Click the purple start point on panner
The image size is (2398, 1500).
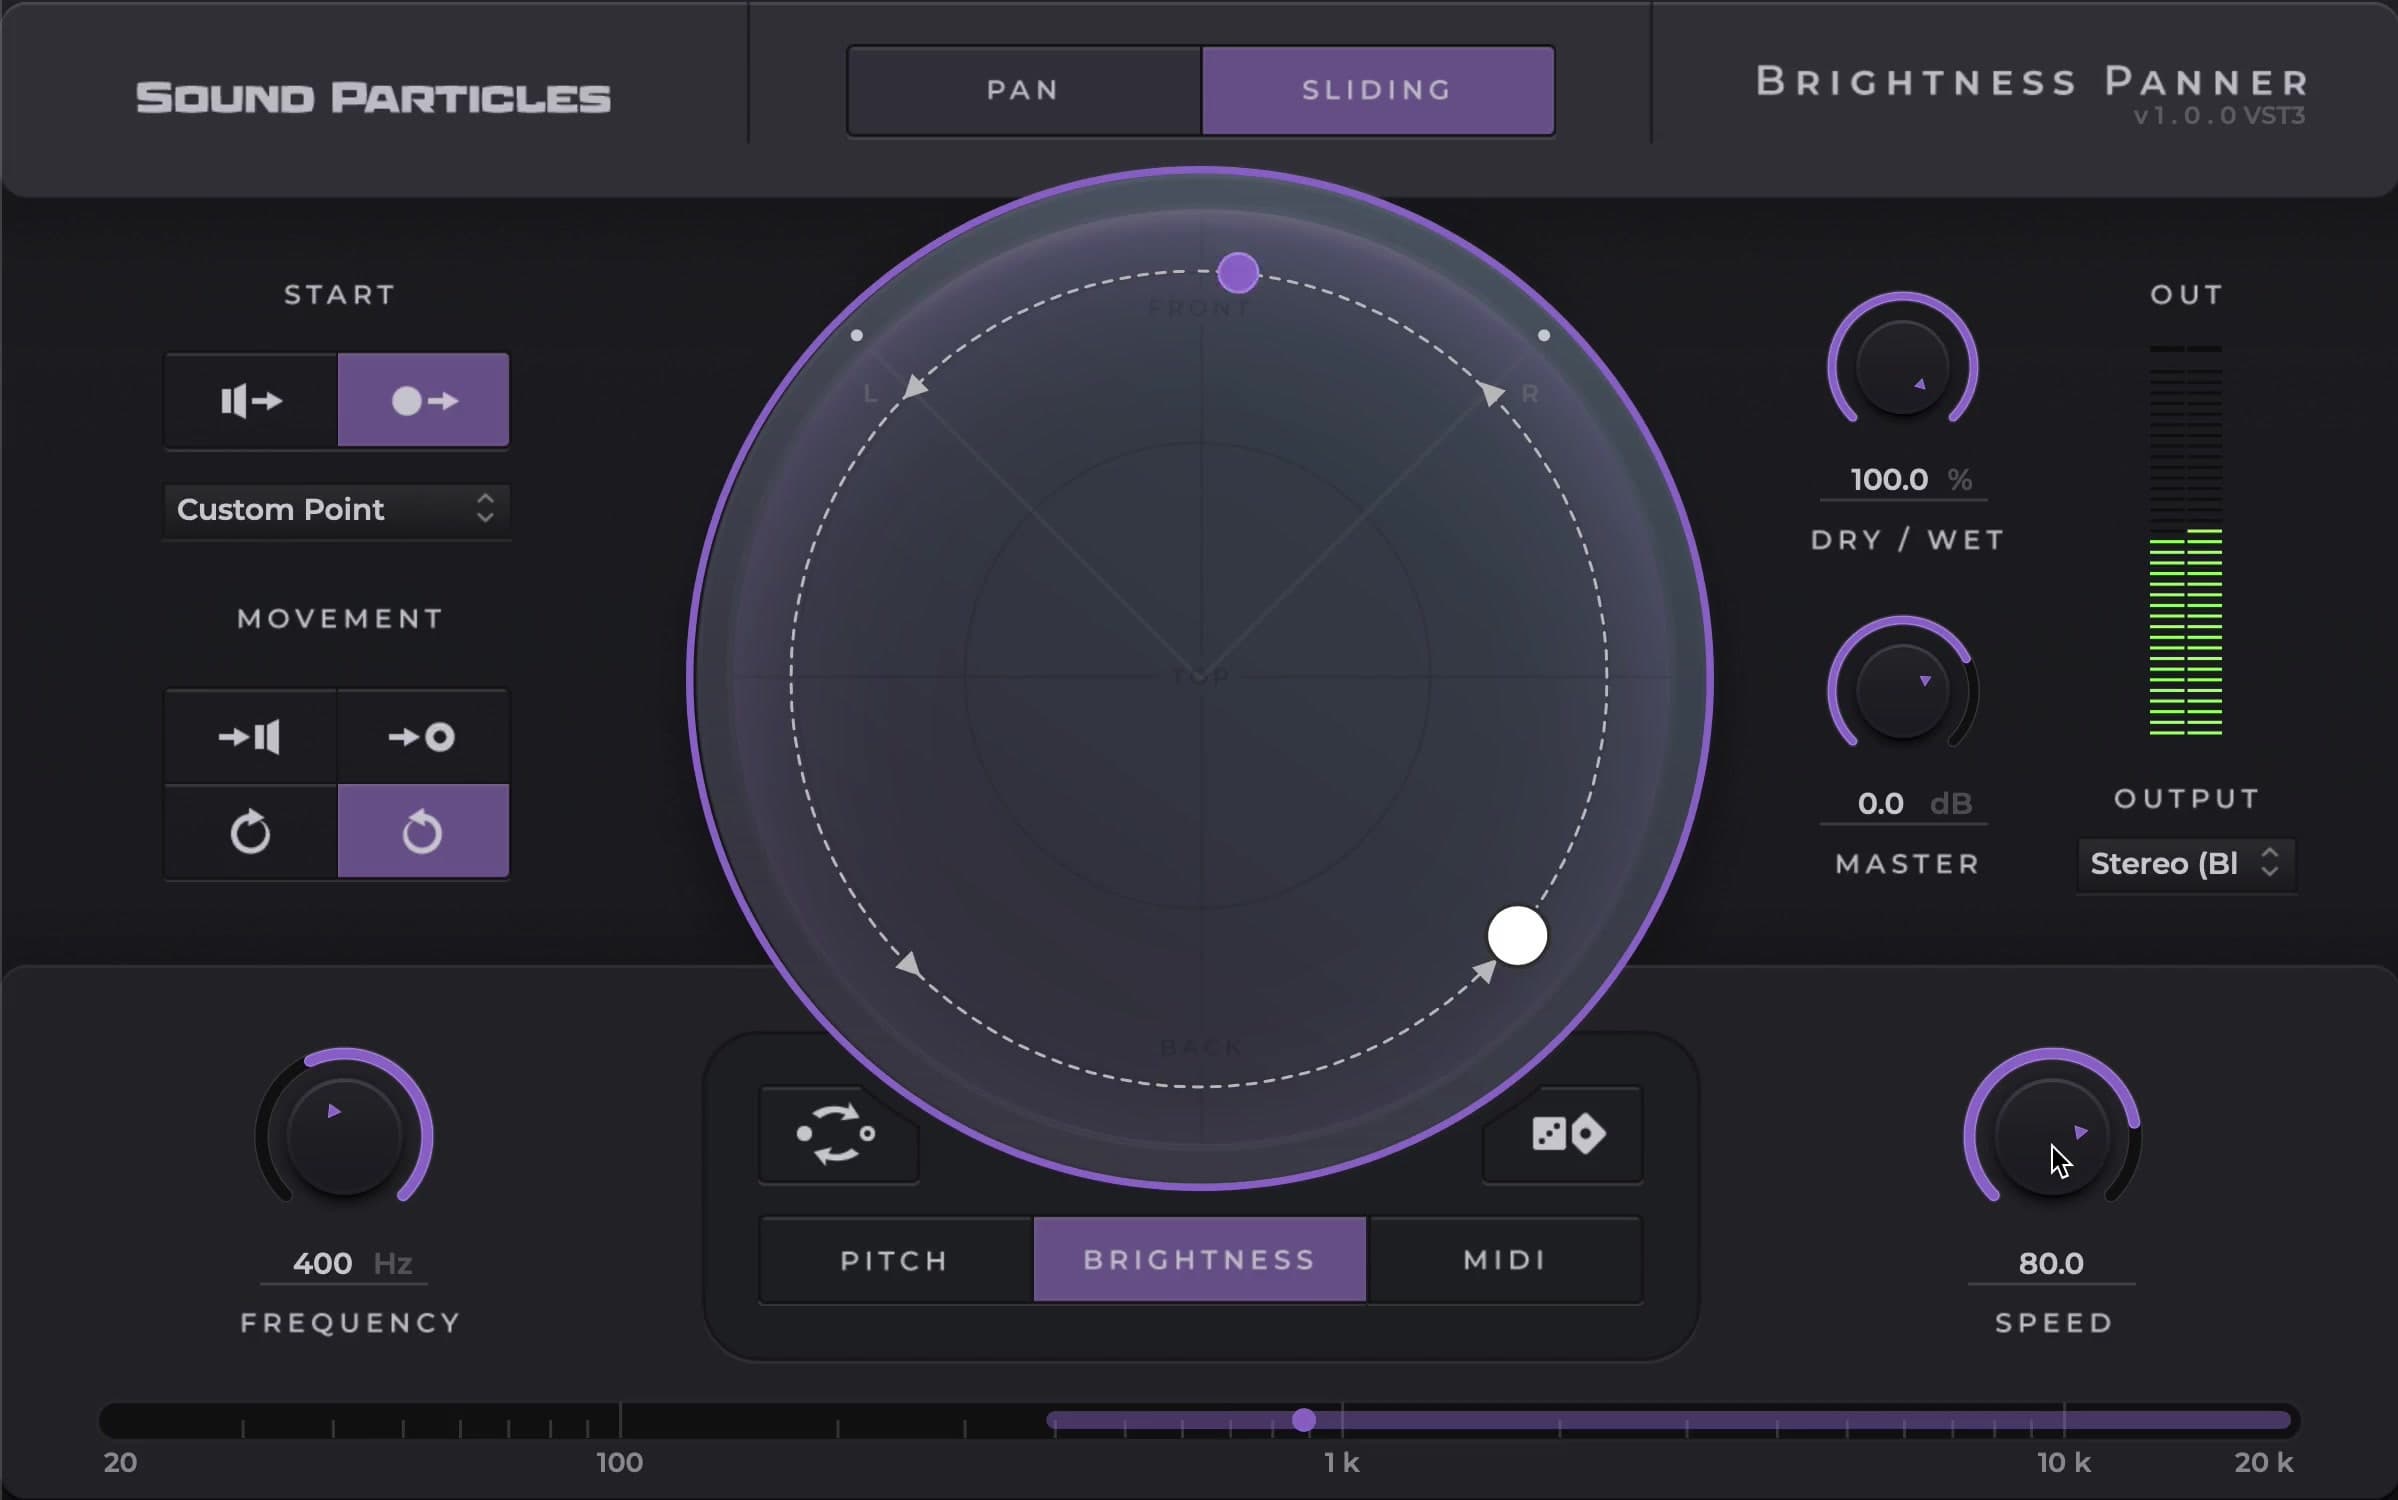pos(1238,272)
